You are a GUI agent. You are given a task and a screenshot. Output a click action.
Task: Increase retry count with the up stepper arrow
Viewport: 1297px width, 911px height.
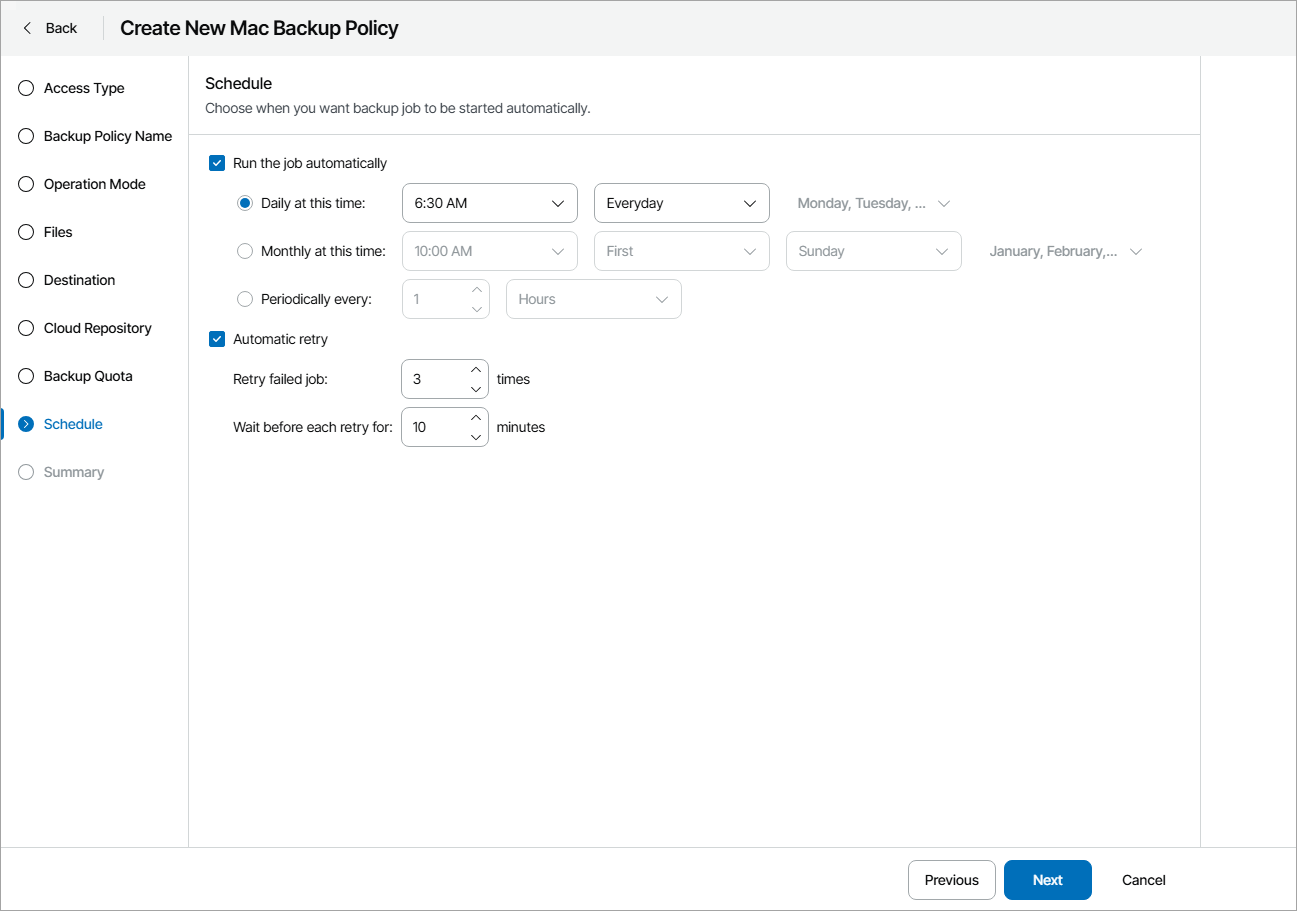coord(476,370)
